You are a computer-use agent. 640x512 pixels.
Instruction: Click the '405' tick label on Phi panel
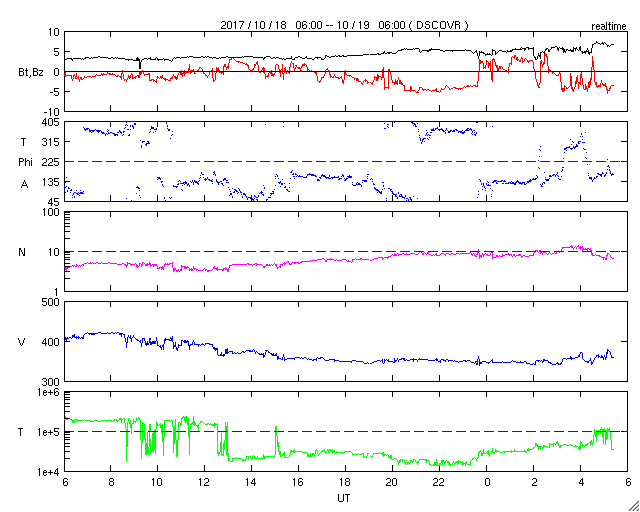[52, 122]
